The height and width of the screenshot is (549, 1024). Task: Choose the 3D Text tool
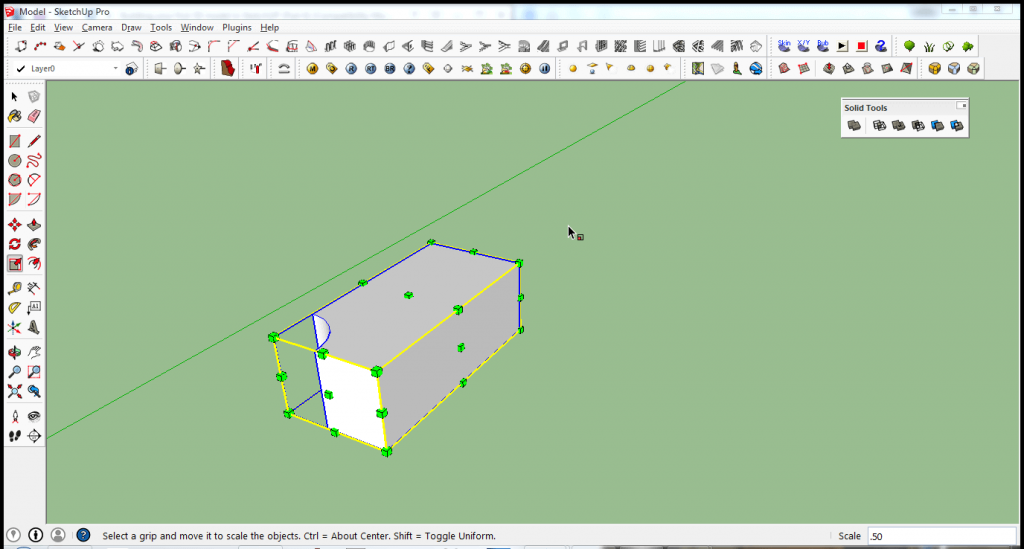[34, 327]
